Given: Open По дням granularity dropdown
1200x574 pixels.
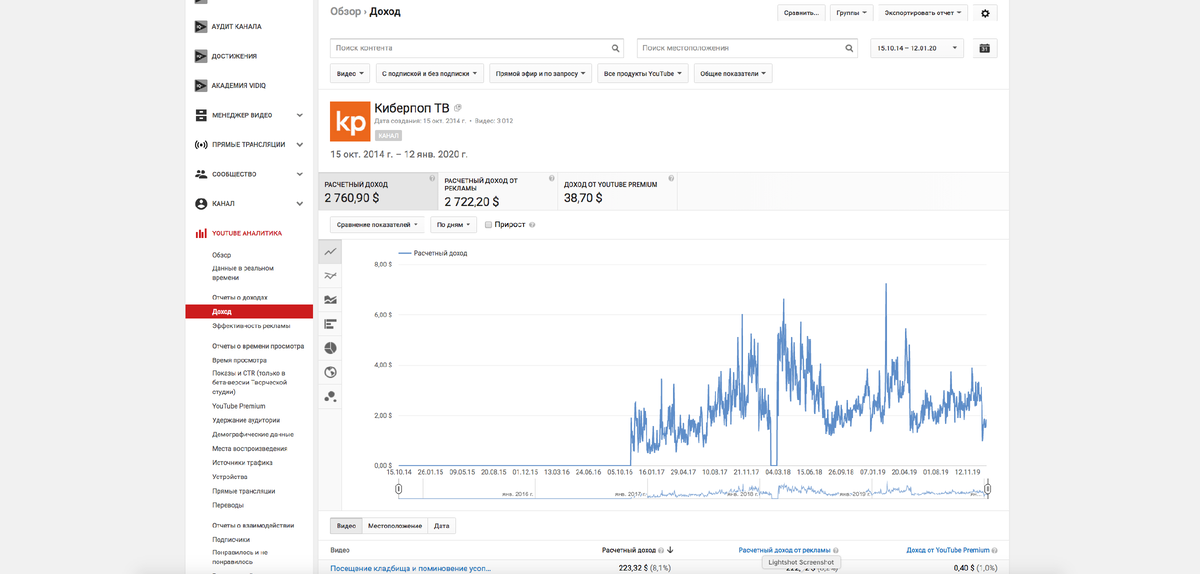Looking at the screenshot, I should click(454, 225).
